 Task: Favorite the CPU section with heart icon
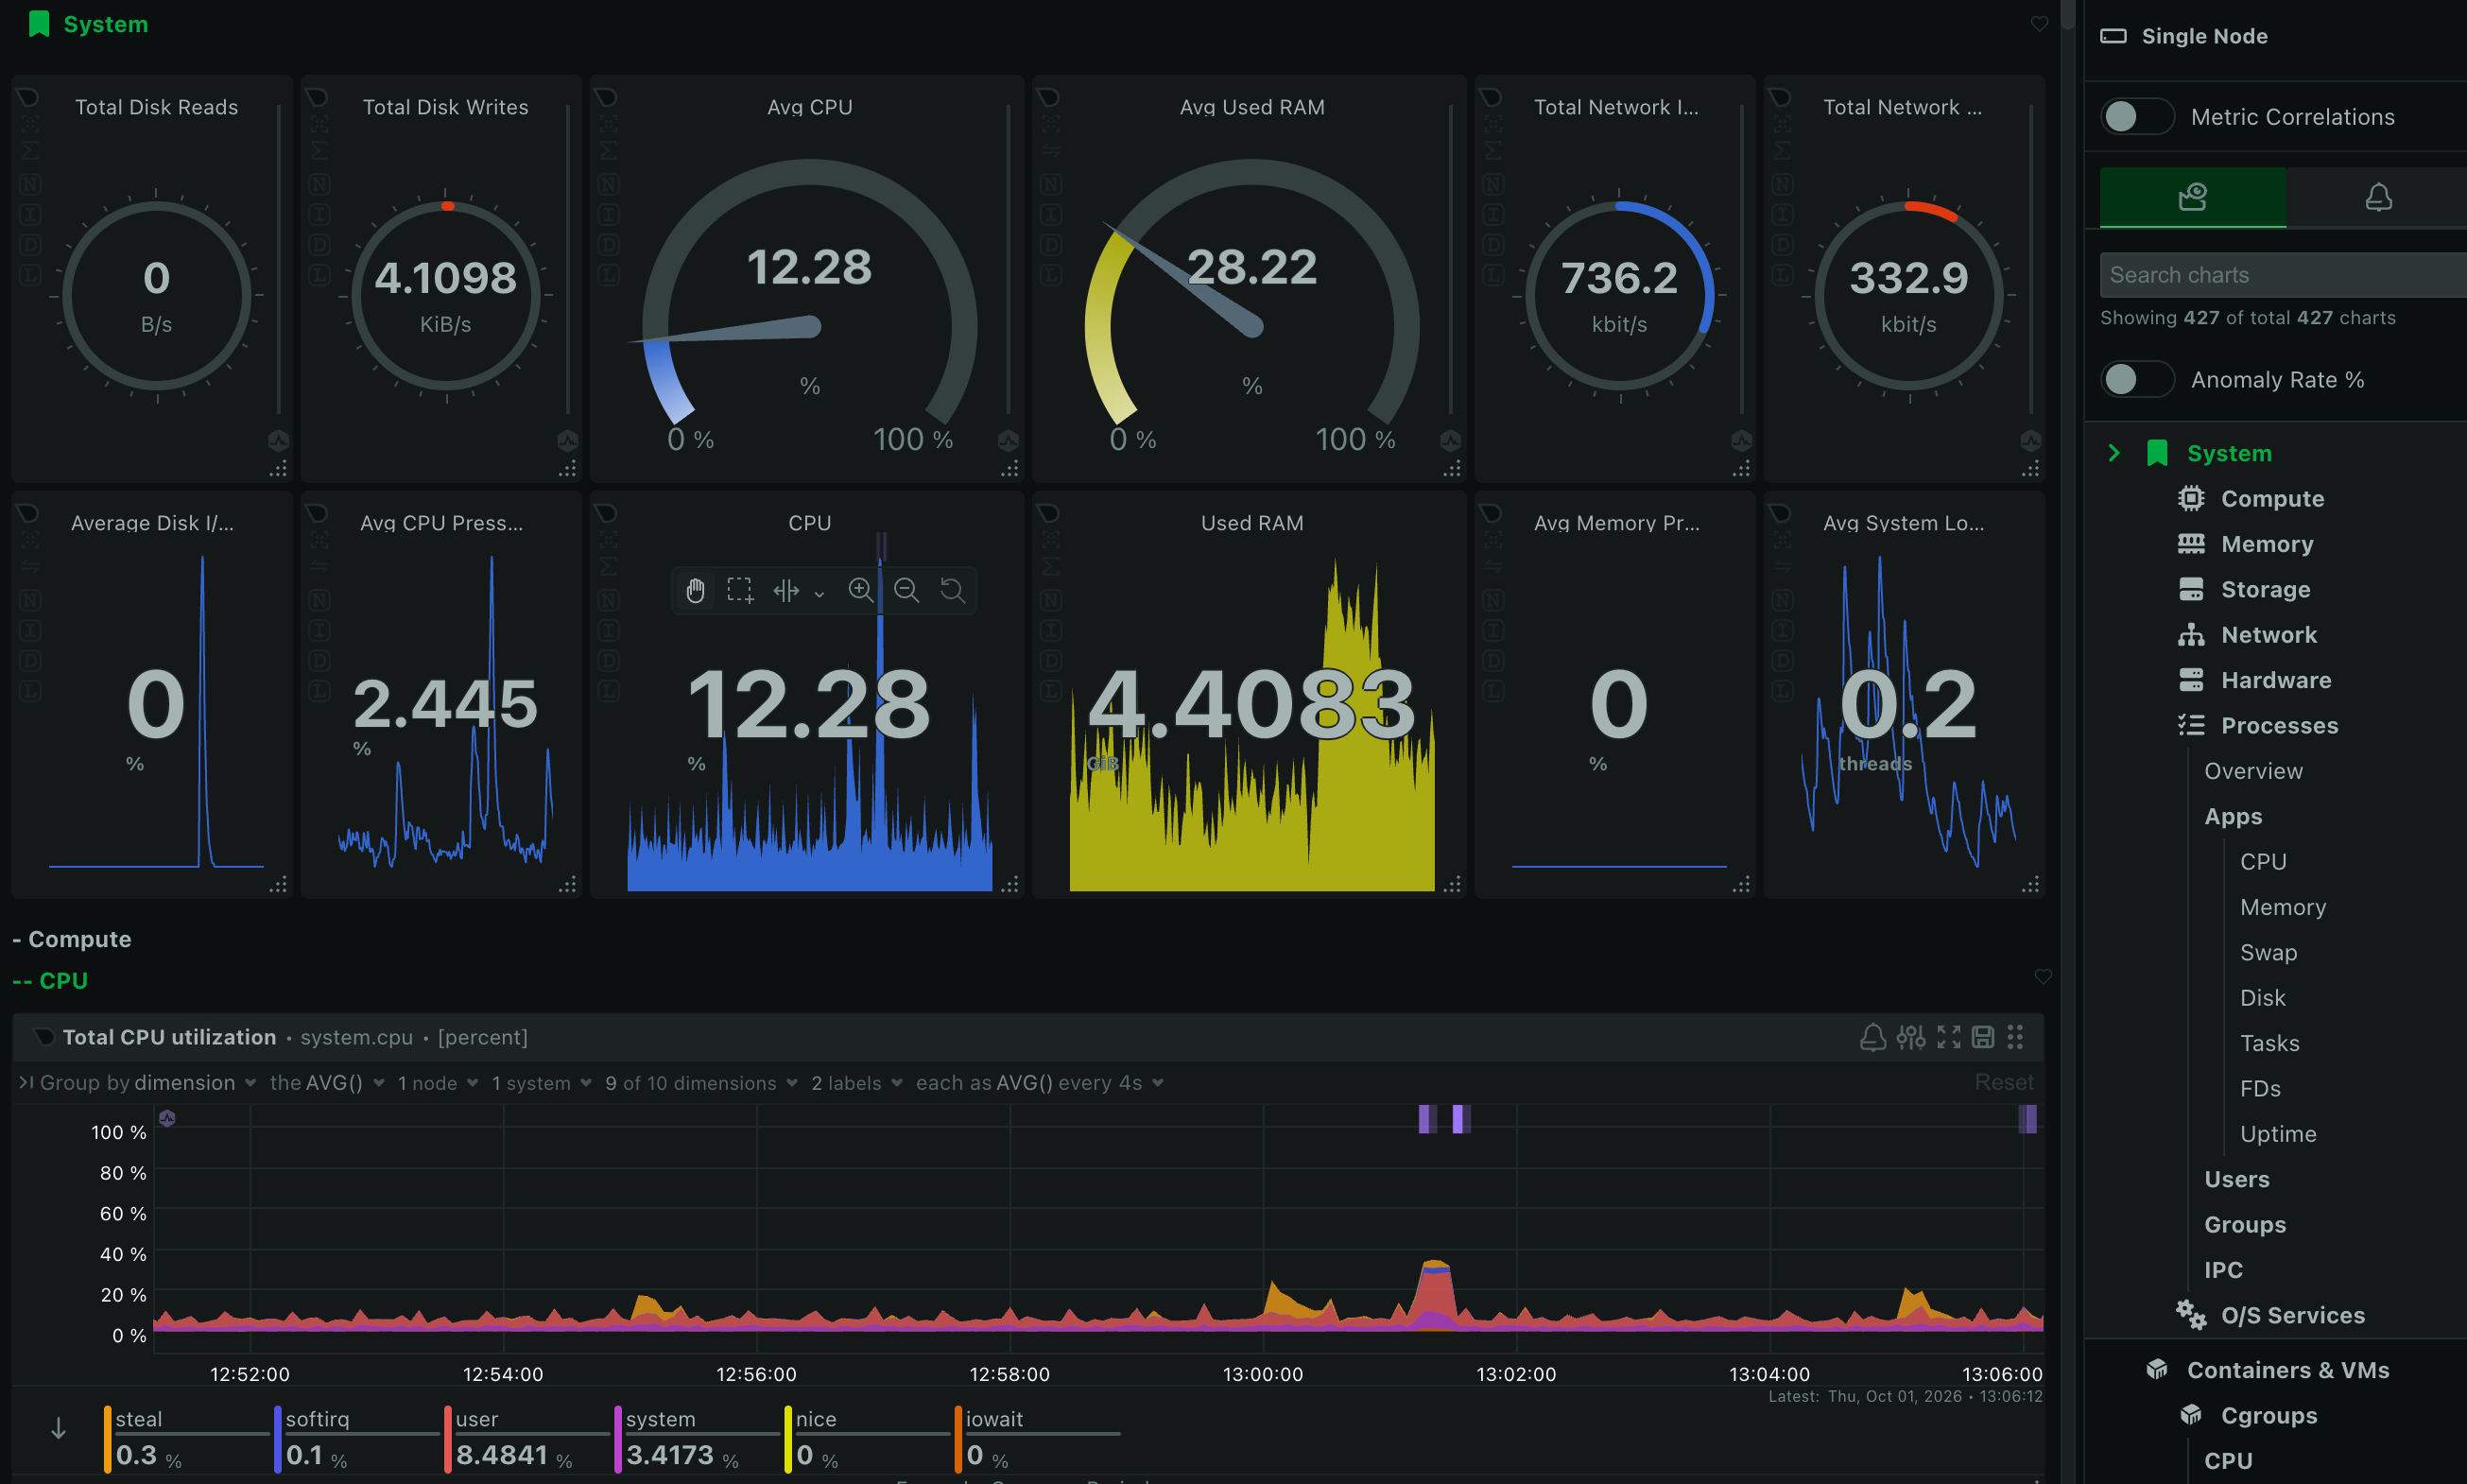[2043, 977]
